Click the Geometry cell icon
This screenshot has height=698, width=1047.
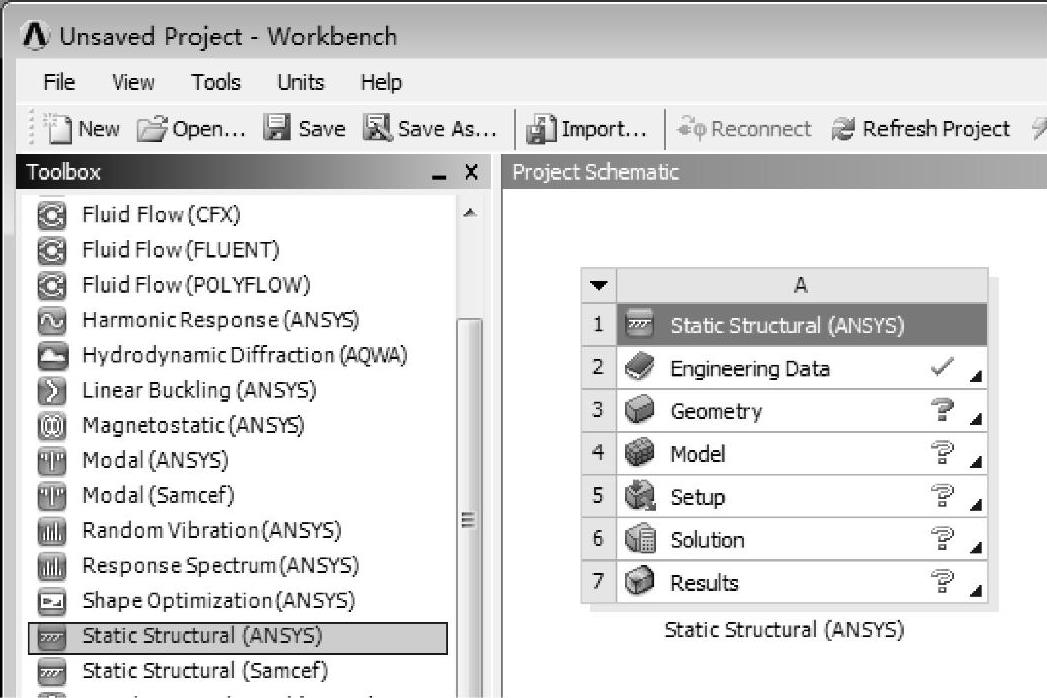click(639, 411)
